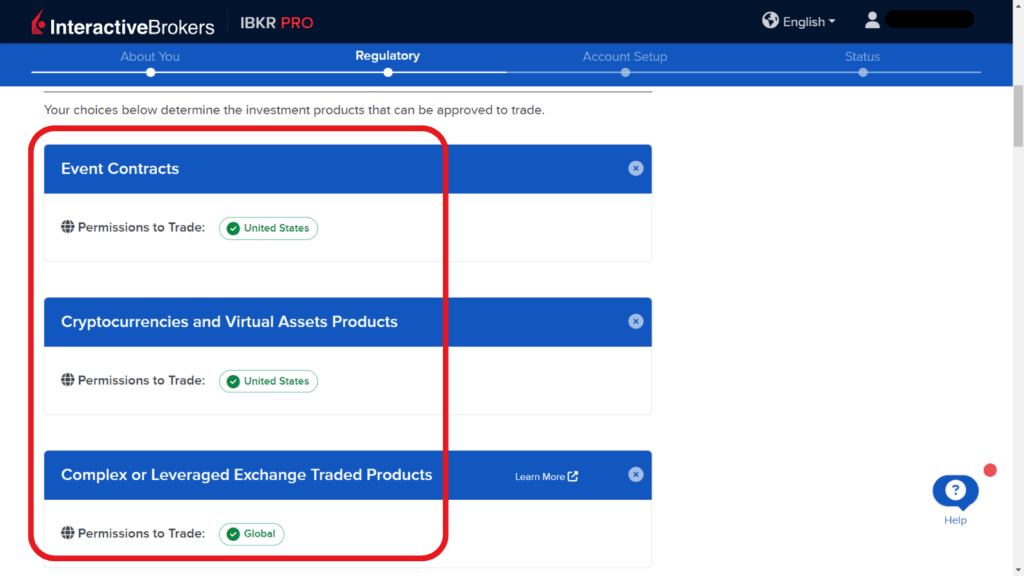Select the globe icon beside Permissions to Trade for Event Contracts

(x=66, y=227)
